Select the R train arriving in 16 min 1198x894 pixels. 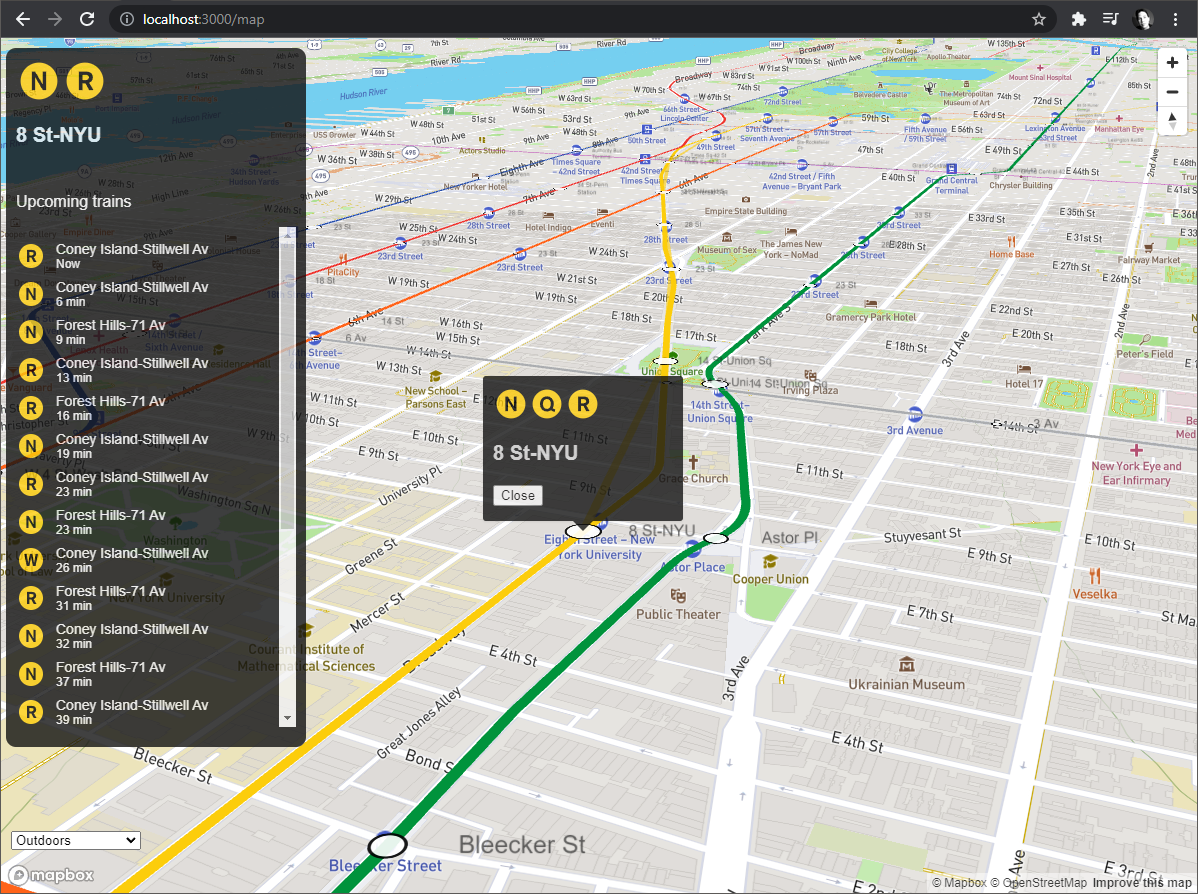[147, 408]
